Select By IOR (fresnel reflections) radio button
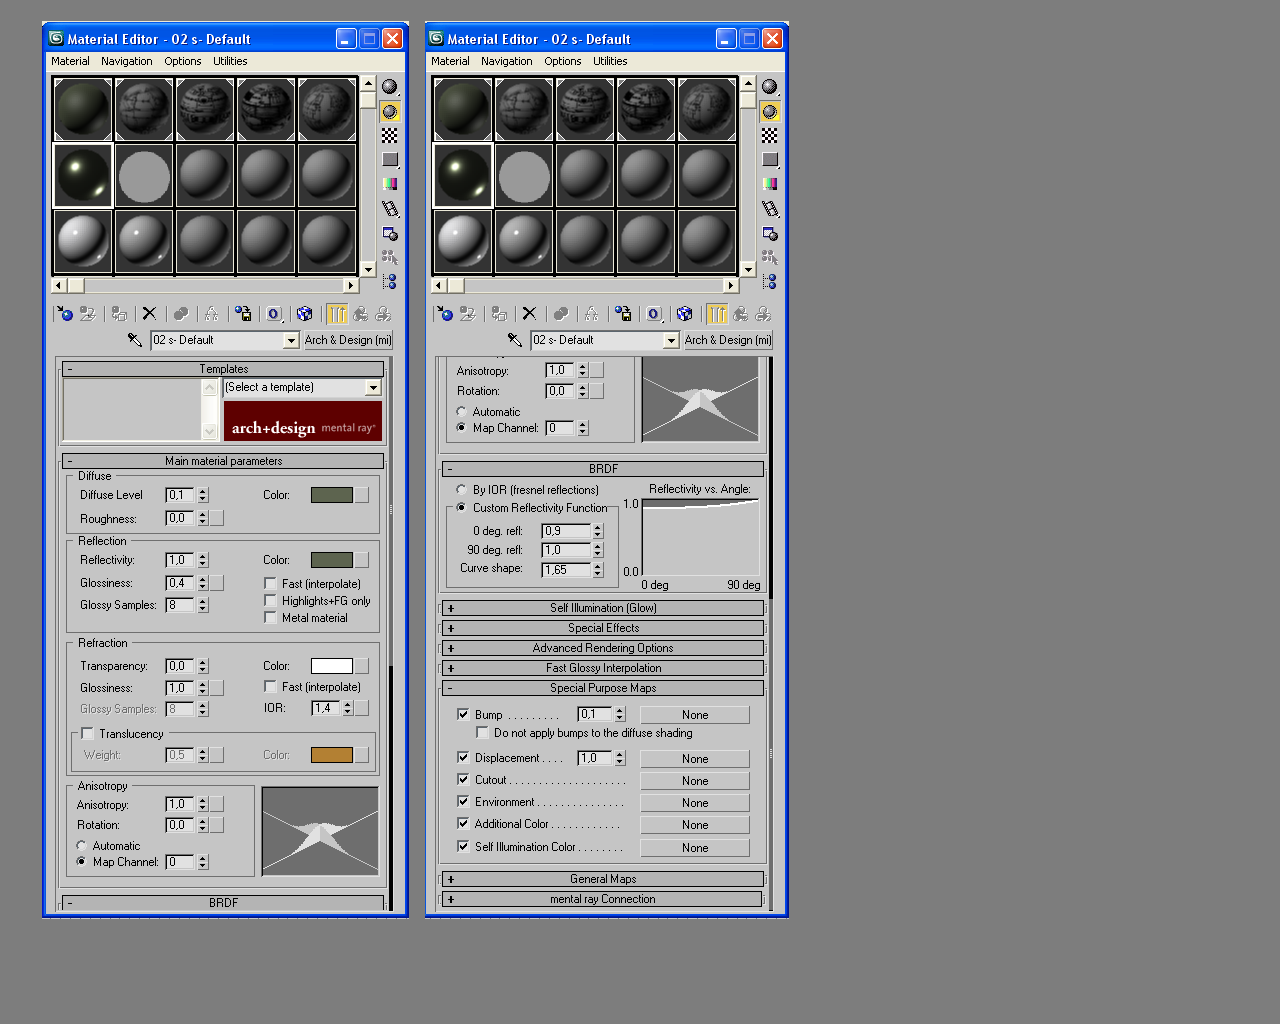 point(461,489)
